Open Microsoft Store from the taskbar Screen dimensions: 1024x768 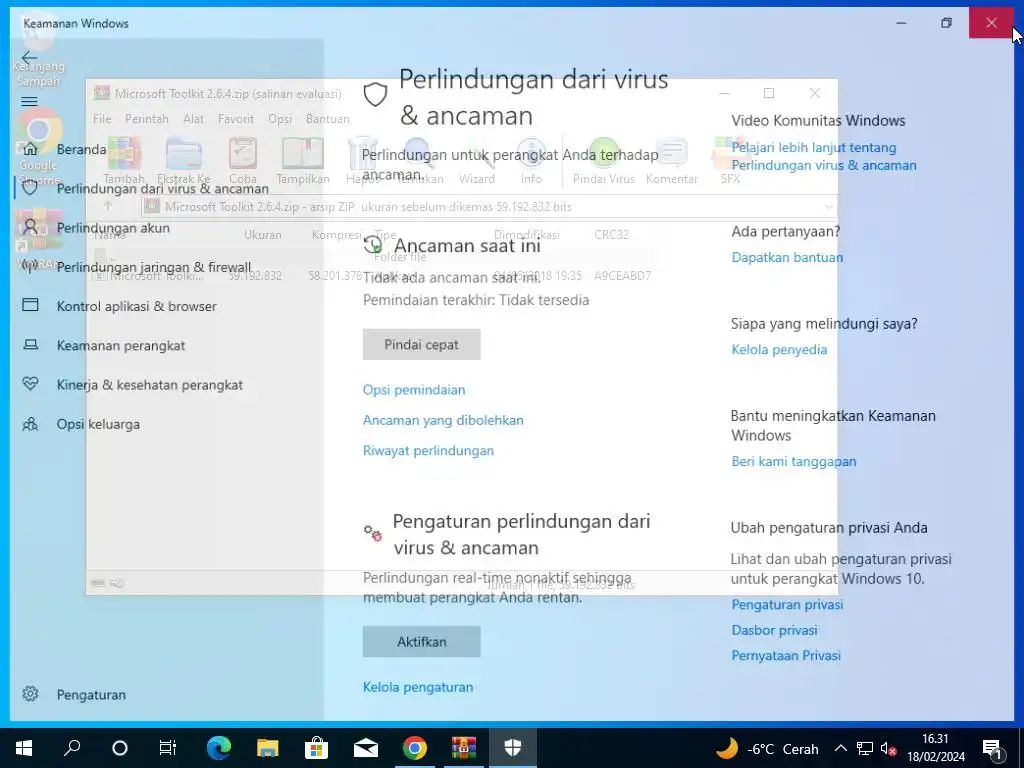click(x=316, y=748)
